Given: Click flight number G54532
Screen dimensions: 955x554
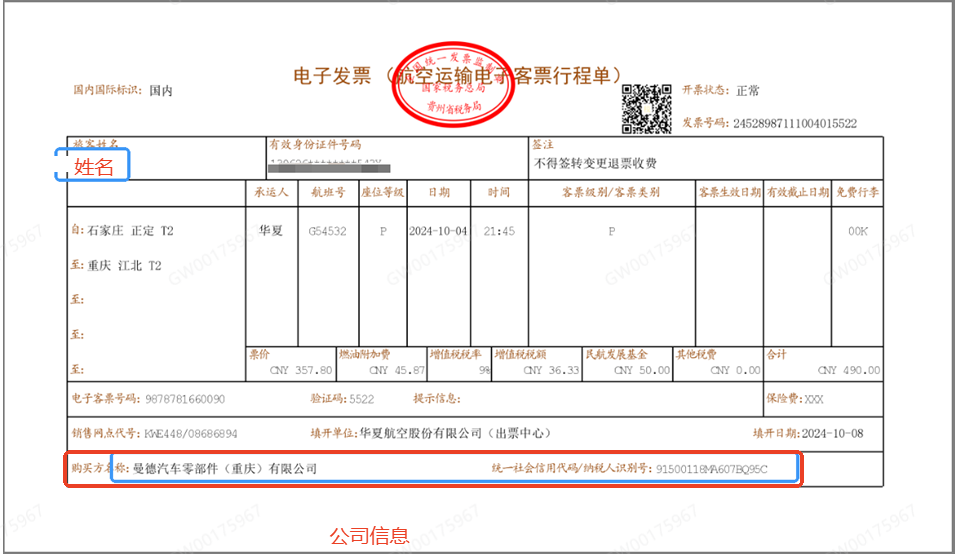Looking at the screenshot, I should click(328, 231).
